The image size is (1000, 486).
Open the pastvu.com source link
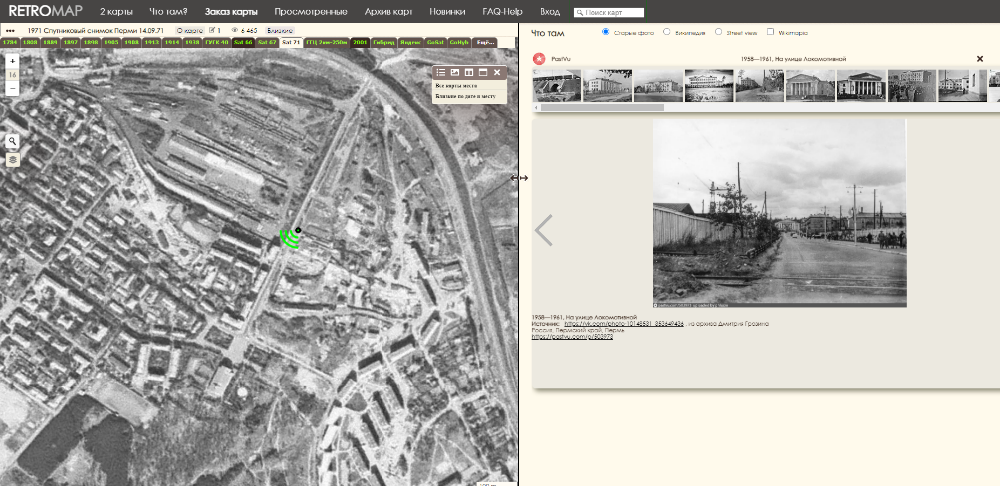[572, 336]
